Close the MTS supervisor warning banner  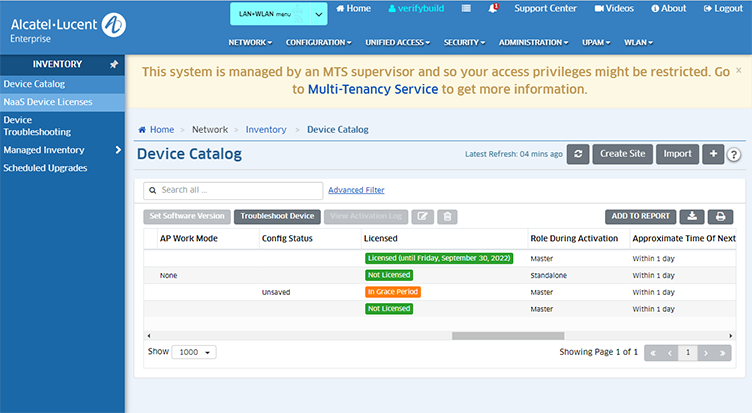[x=738, y=71]
